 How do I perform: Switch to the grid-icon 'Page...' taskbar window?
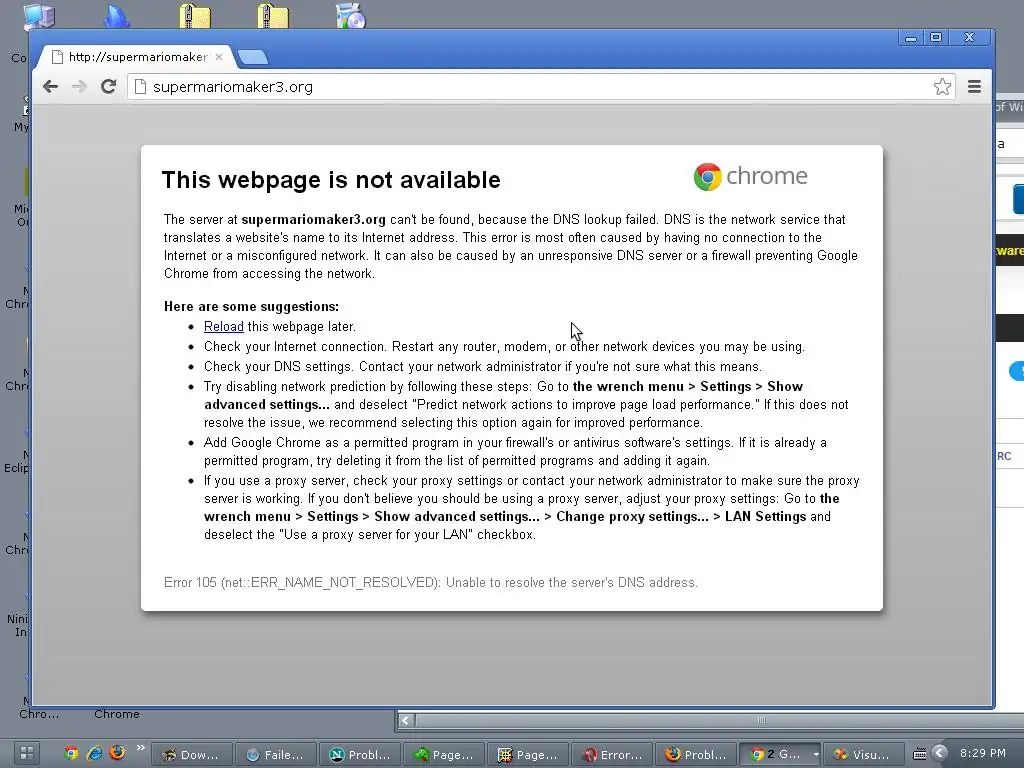[x=528, y=755]
